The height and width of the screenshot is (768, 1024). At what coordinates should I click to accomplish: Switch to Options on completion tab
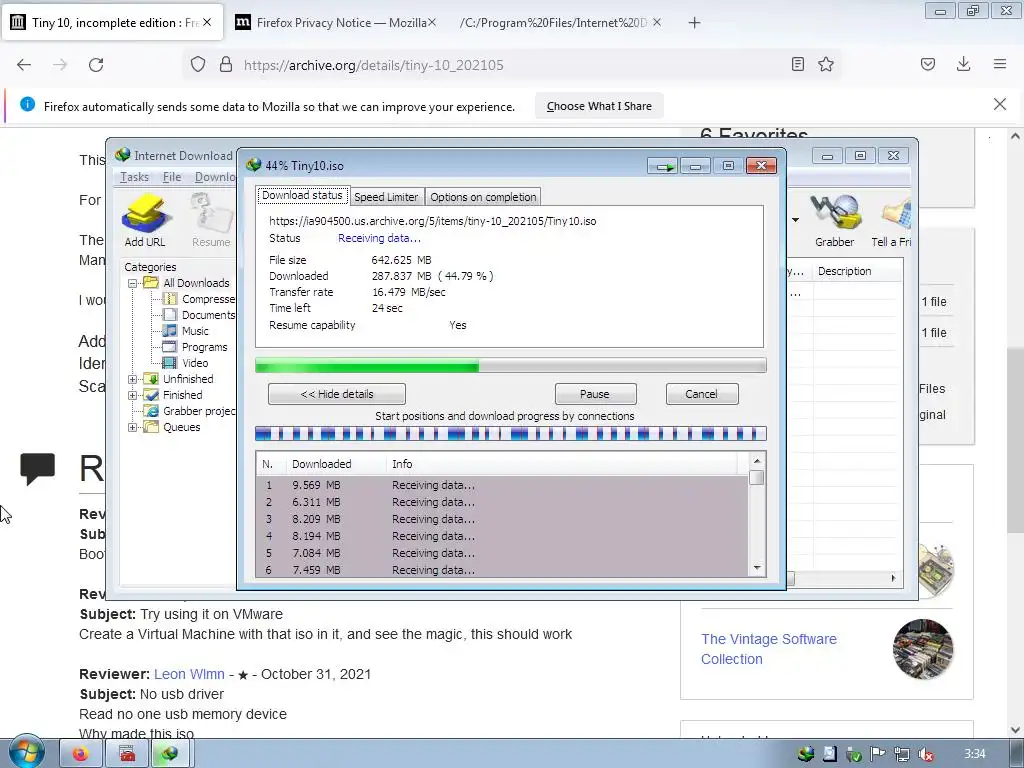tap(483, 197)
